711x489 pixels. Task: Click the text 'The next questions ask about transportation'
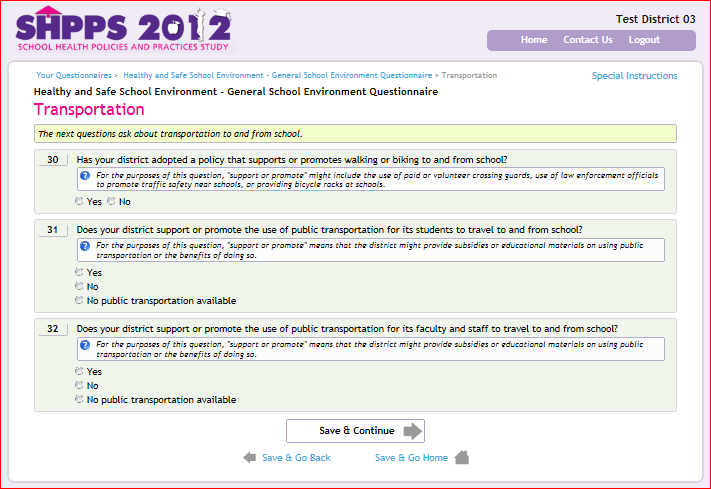click(x=170, y=134)
